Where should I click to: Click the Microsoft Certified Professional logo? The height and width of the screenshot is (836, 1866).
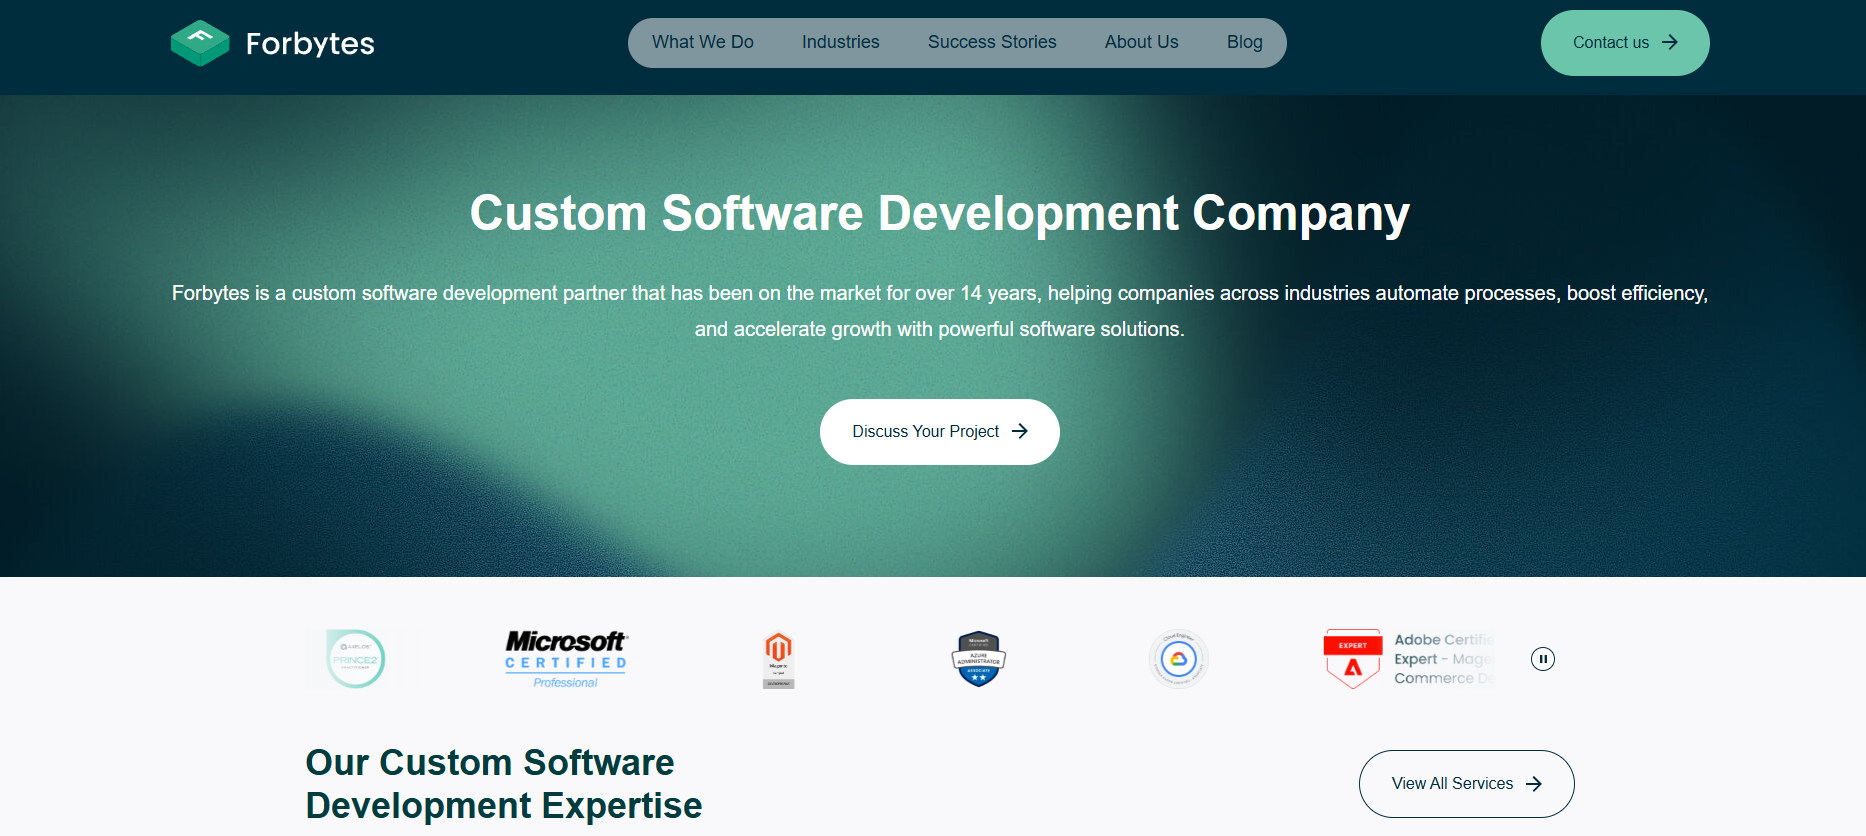point(565,659)
